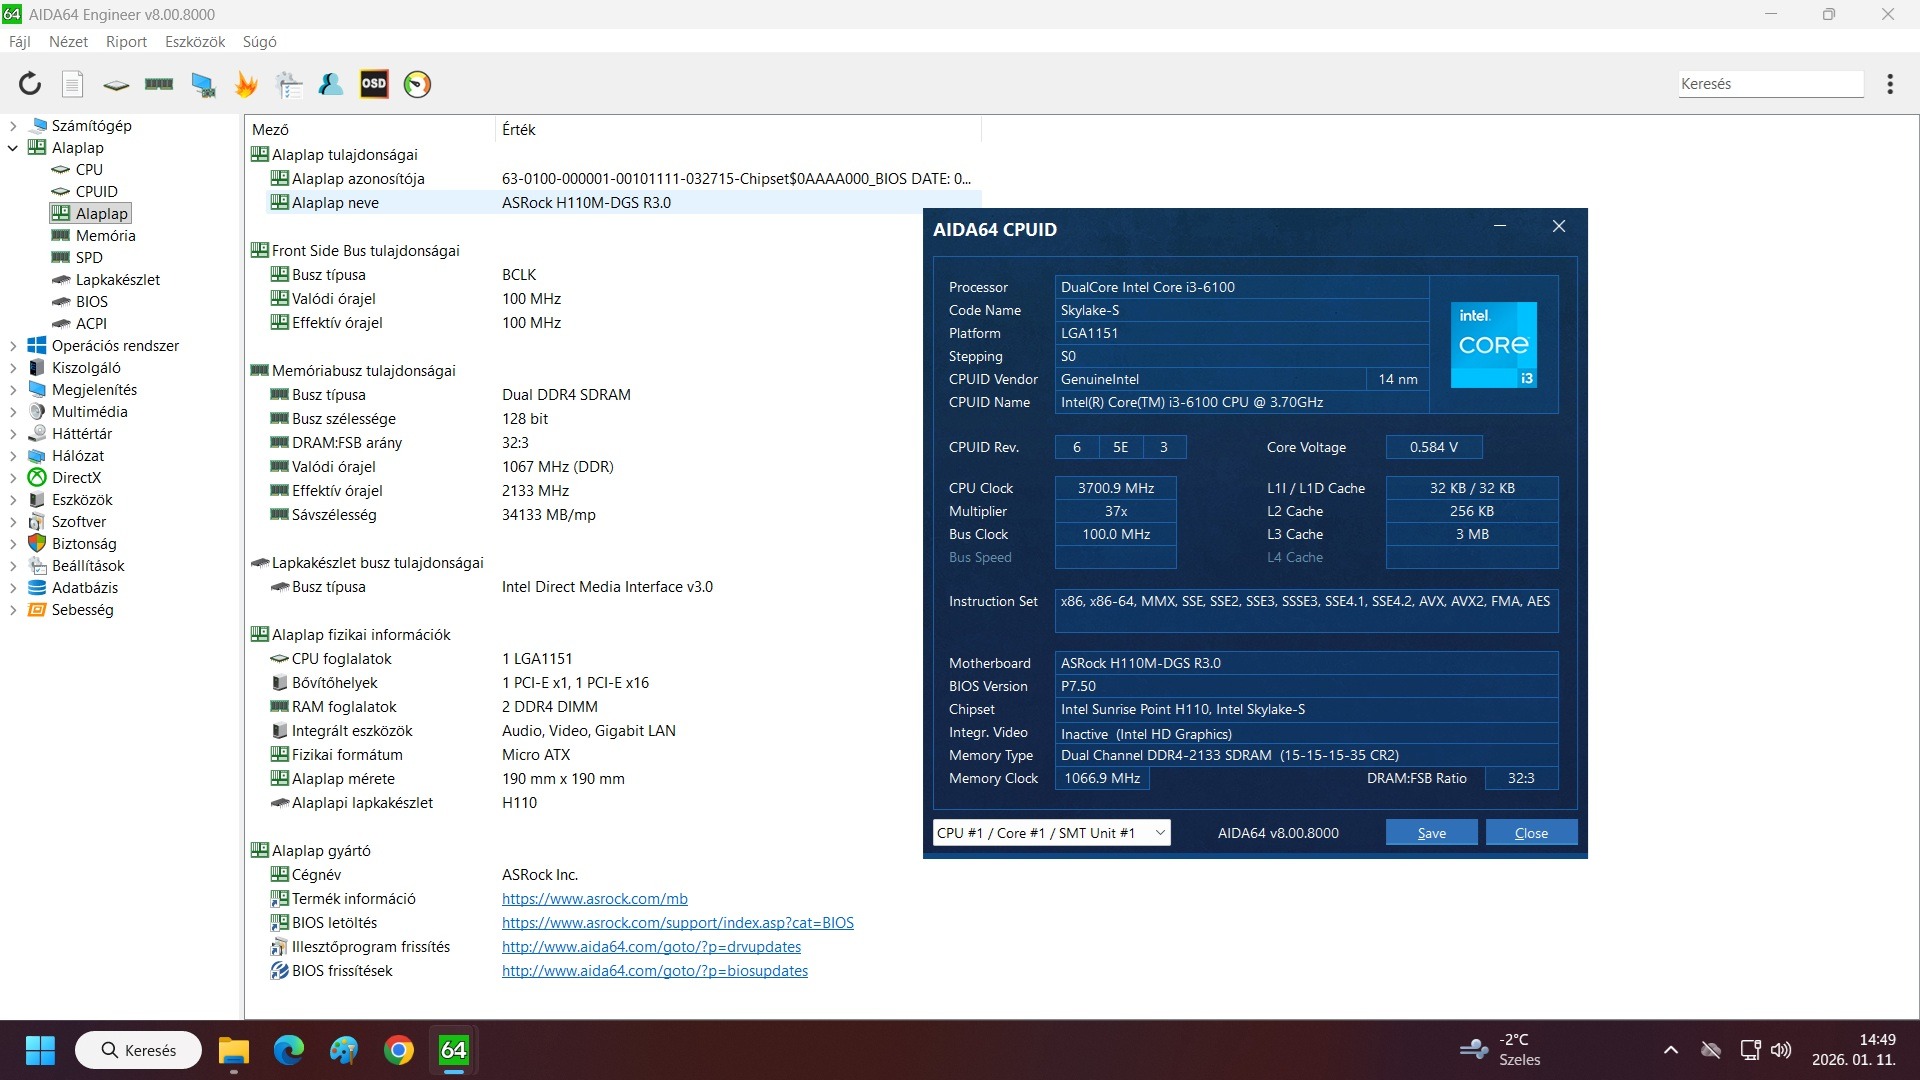This screenshot has width=1920, height=1080.
Task: Select BIOS under Alaplap
Action: (93, 301)
